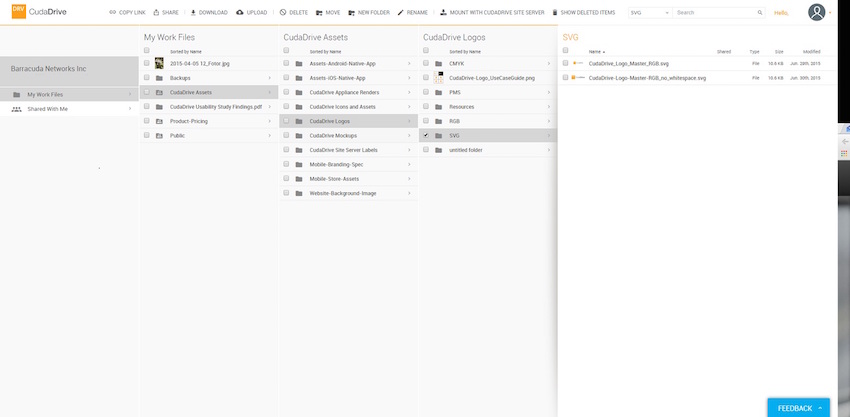The height and width of the screenshot is (417, 850).
Task: Click the Product-Pricing folder icon
Action: point(159,121)
